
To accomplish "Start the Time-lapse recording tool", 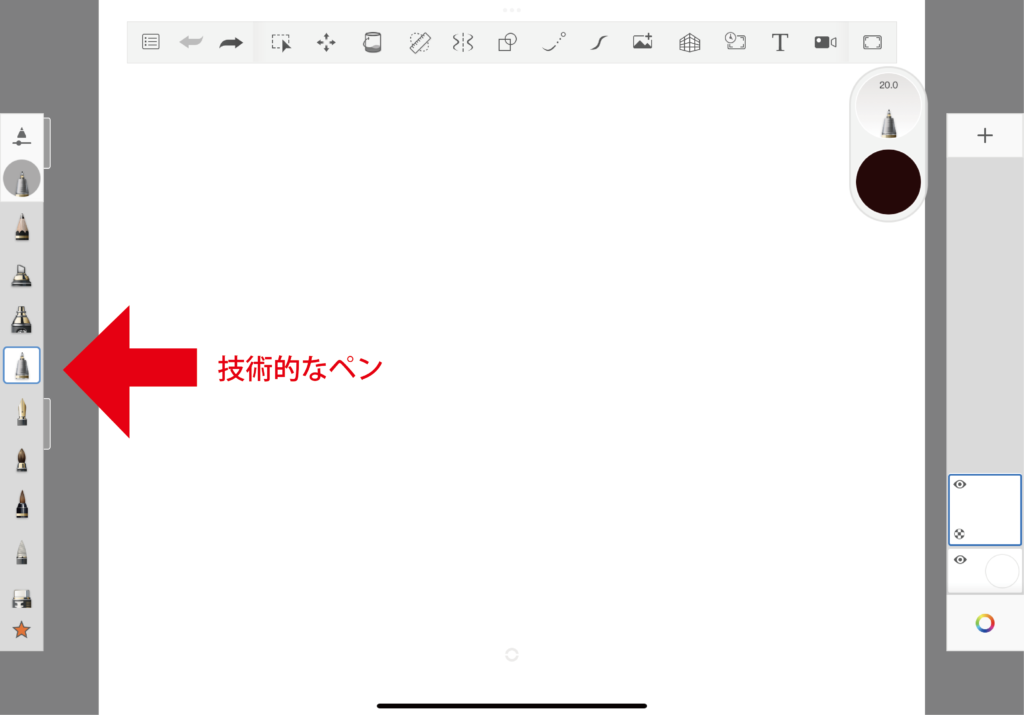I will [735, 42].
